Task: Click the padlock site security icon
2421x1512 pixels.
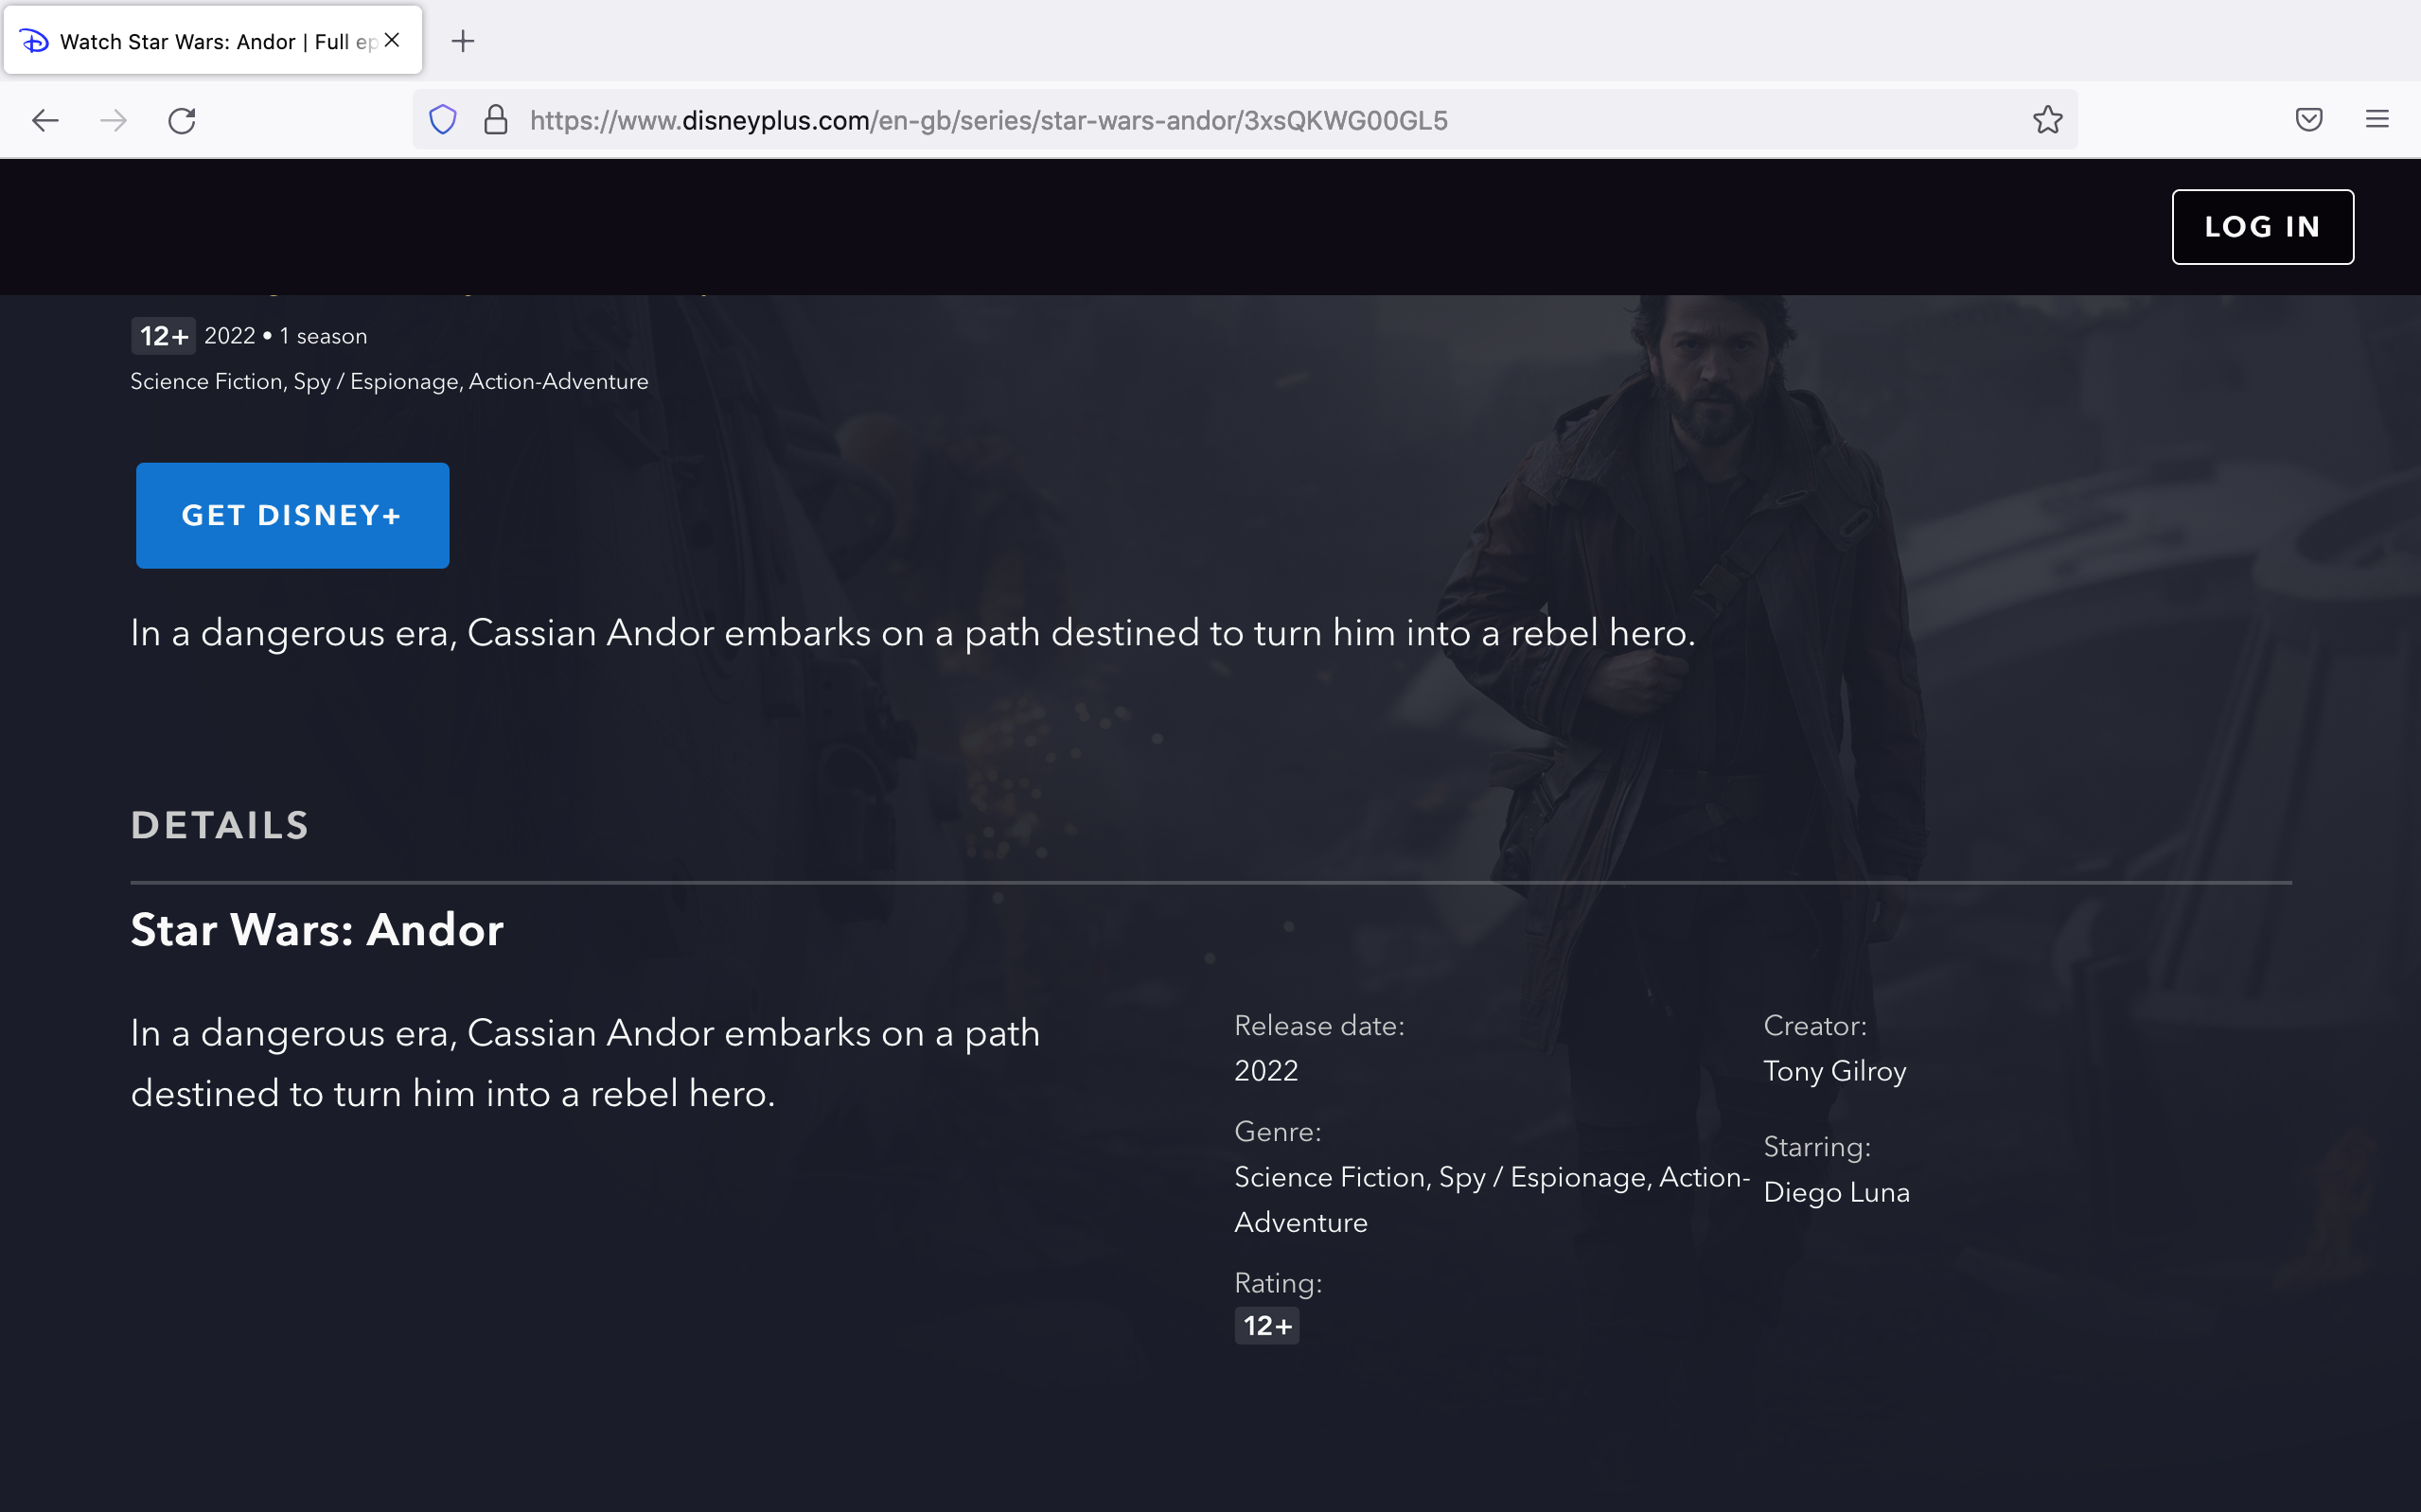Action: pos(494,119)
